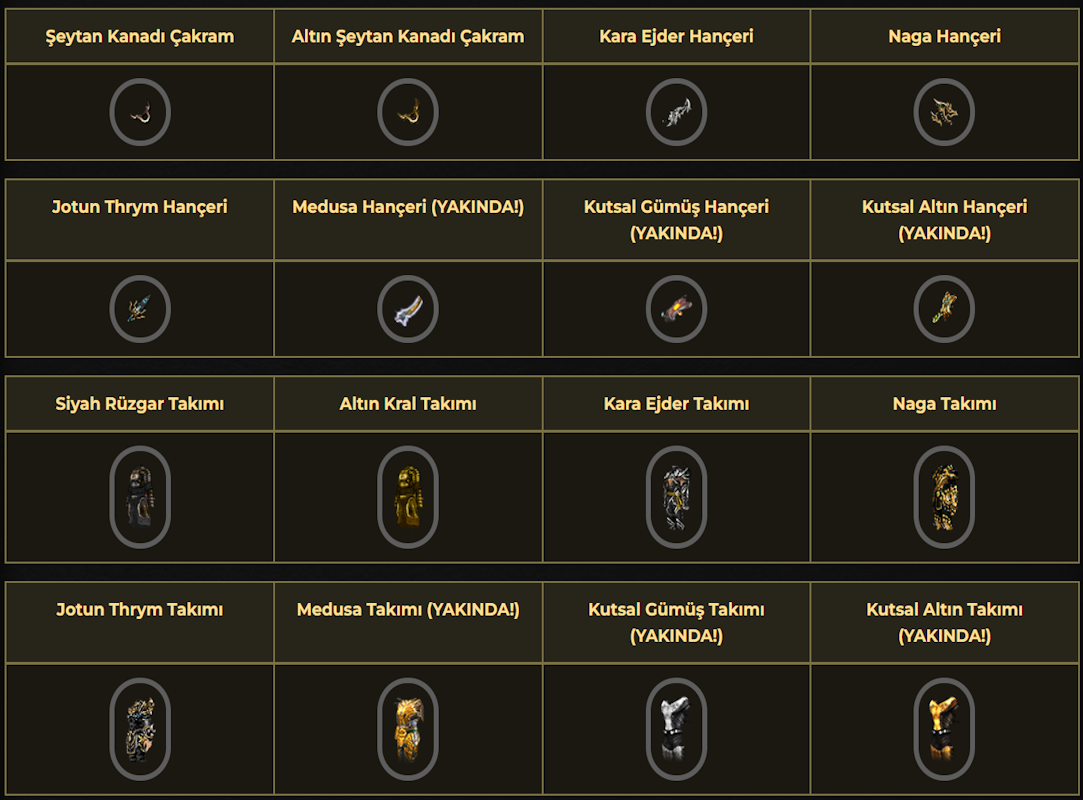1083x800 pixels.
Task: Click the Naga Takımı column header
Action: (x=944, y=404)
